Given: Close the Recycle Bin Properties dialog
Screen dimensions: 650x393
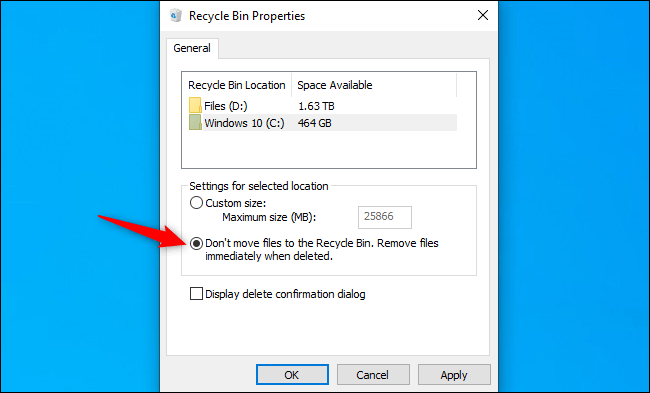Looking at the screenshot, I should pyautogui.click(x=483, y=15).
